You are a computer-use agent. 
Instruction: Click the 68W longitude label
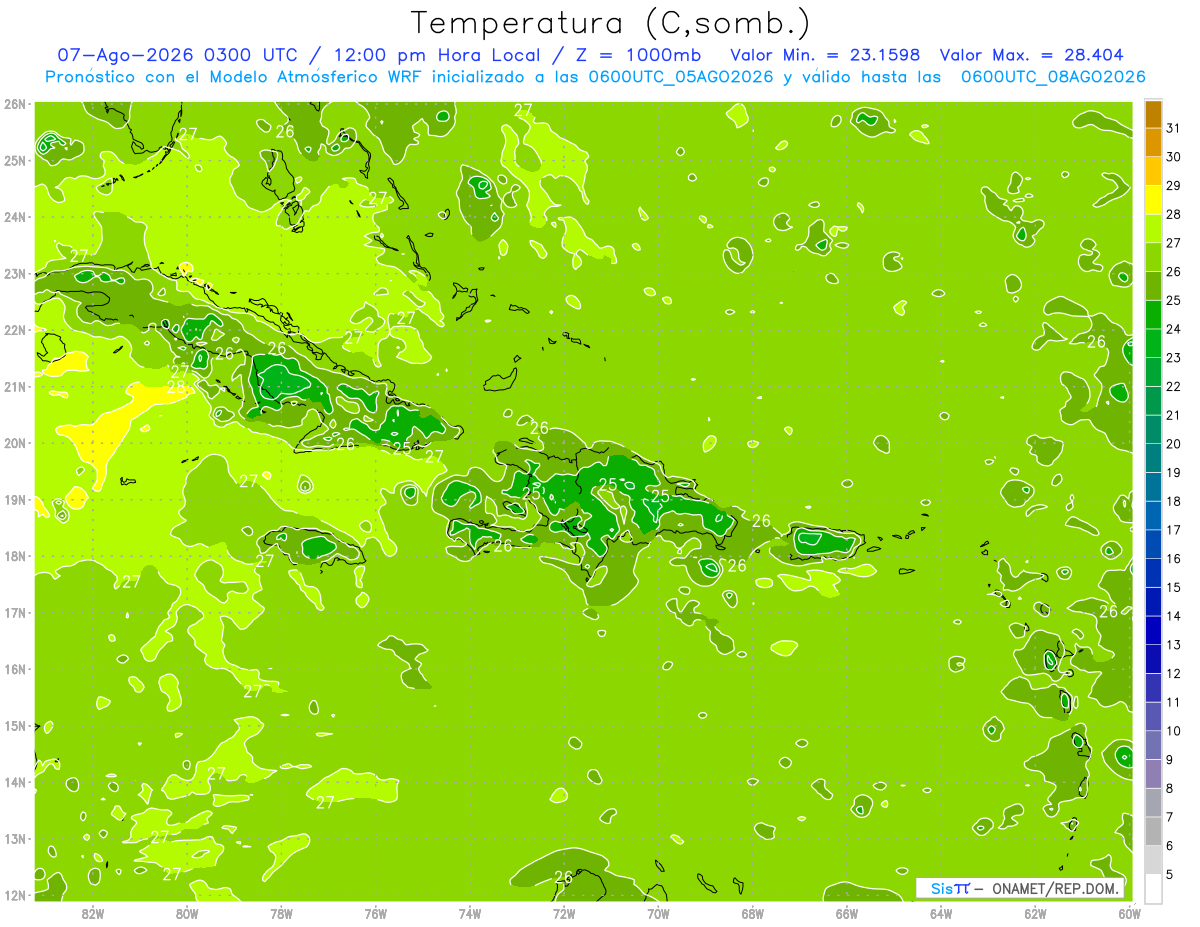(x=753, y=913)
